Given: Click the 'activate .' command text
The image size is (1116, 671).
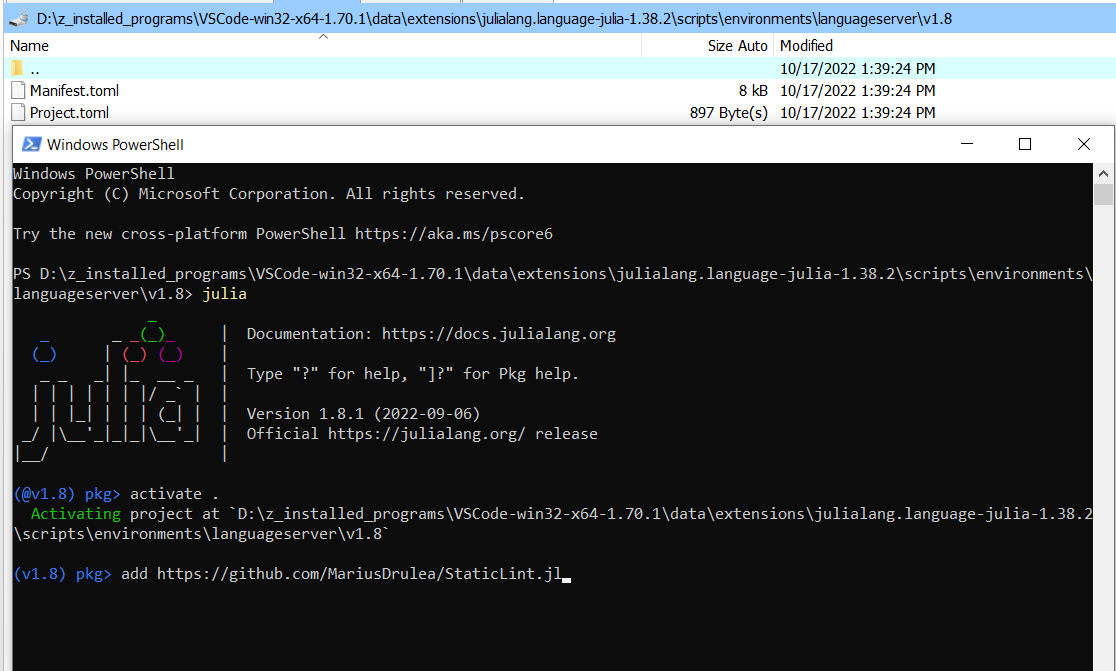Looking at the screenshot, I should pyautogui.click(x=174, y=494).
